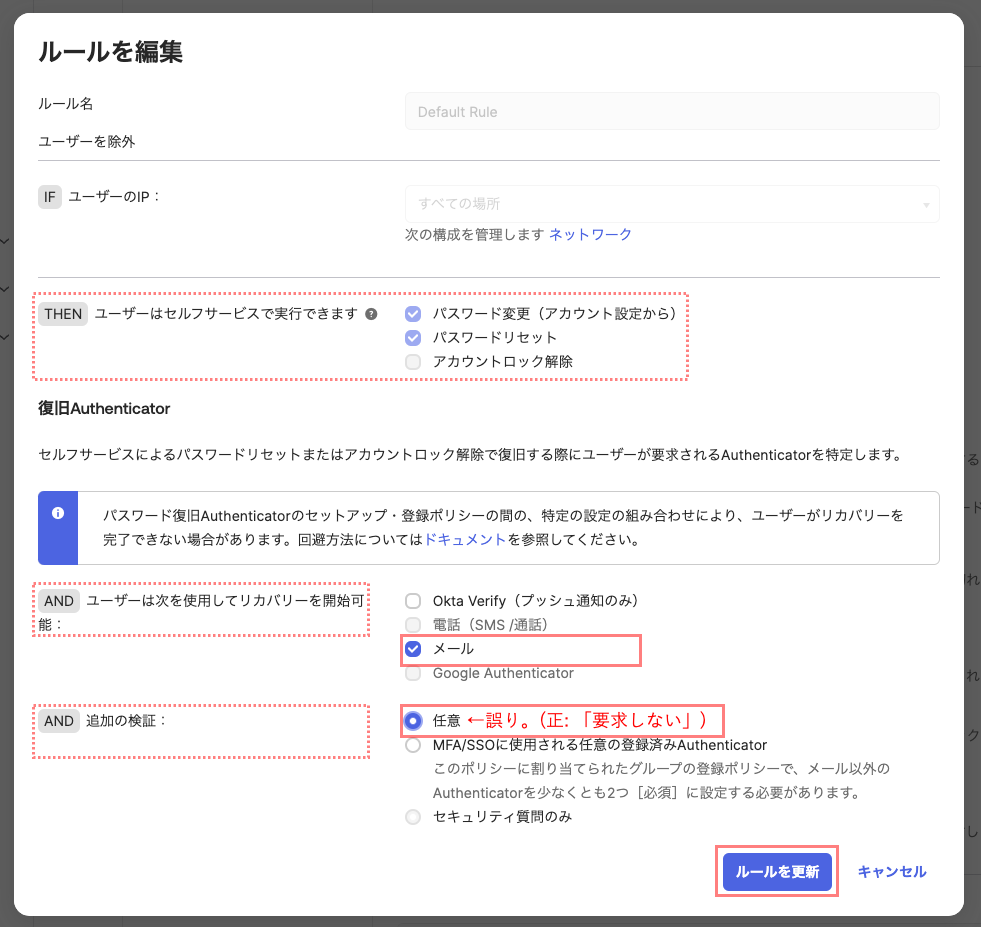Select the メール recovery radio button
This screenshot has width=981, height=927.
[x=413, y=649]
